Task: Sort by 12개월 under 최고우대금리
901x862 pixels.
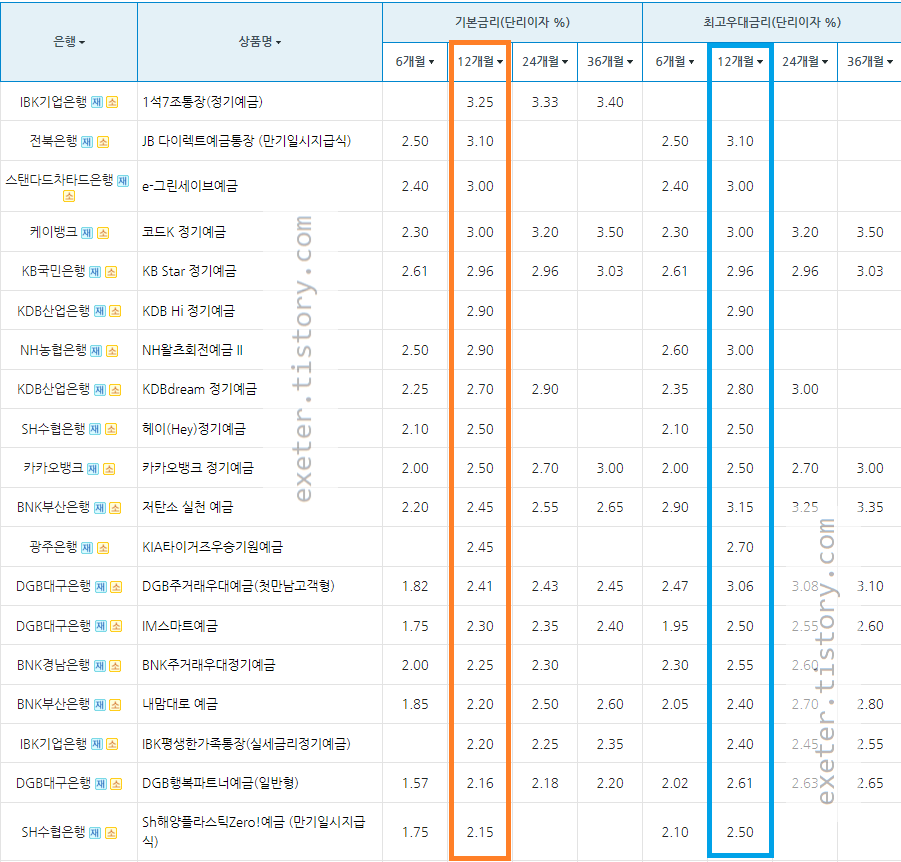Action: pos(740,61)
